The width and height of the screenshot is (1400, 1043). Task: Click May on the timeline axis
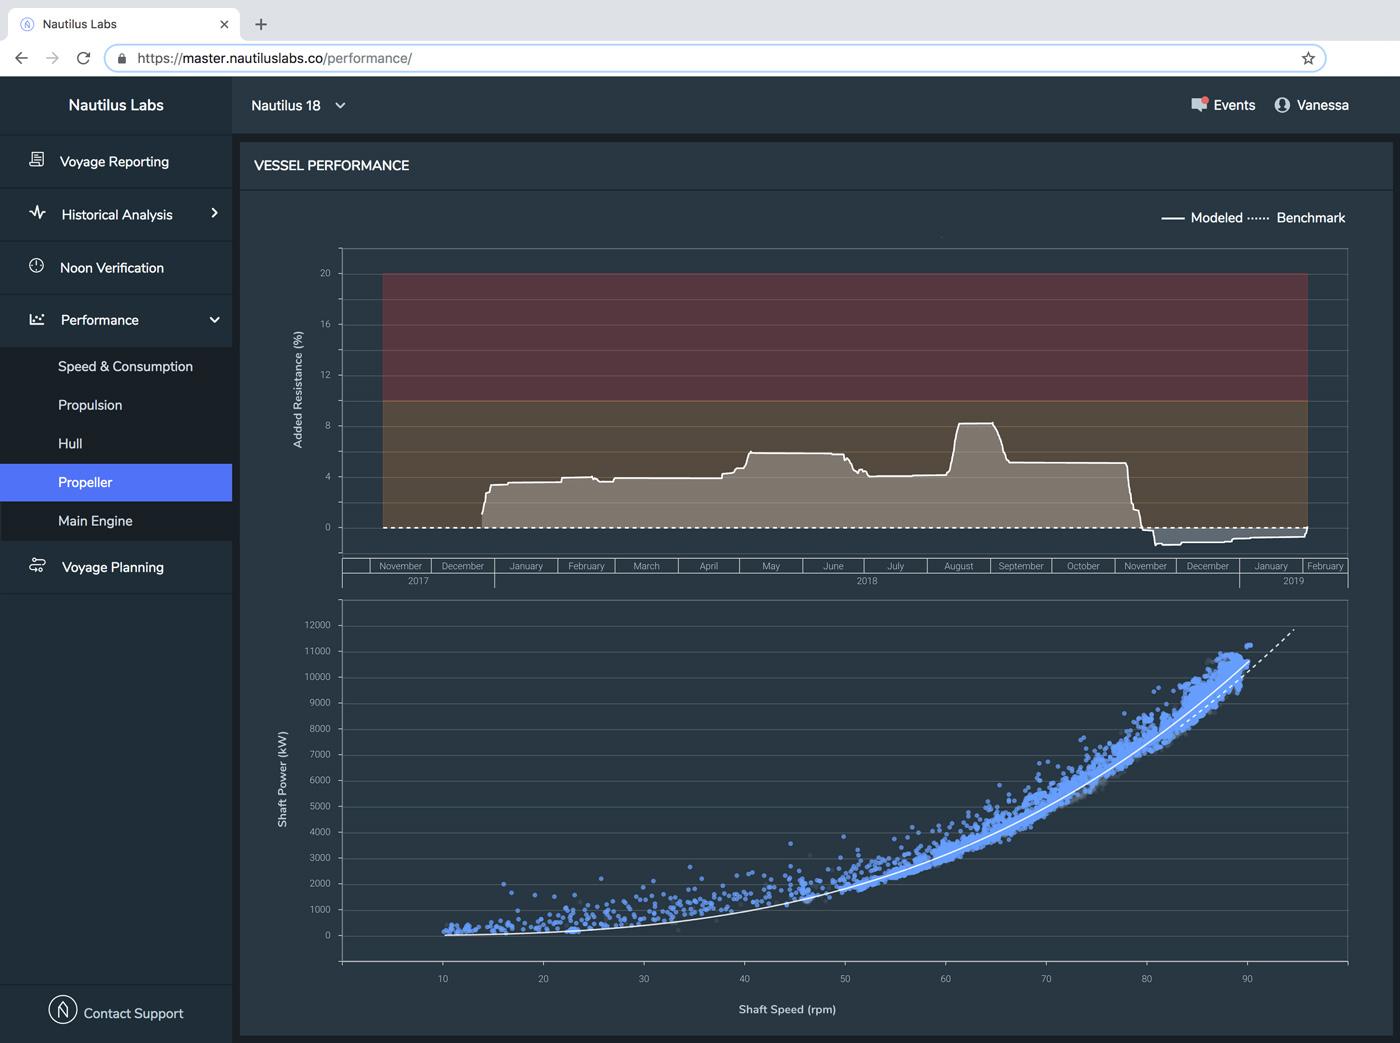click(x=771, y=566)
